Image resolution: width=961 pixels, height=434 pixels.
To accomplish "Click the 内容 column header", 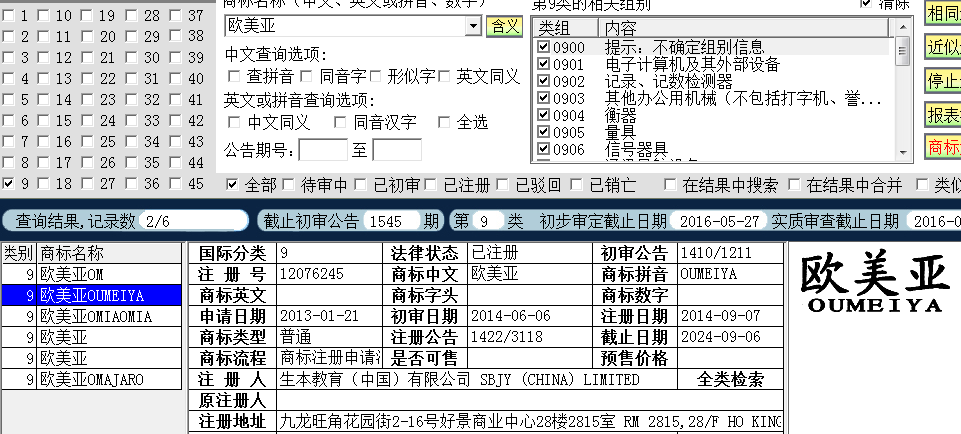I will [x=743, y=28].
